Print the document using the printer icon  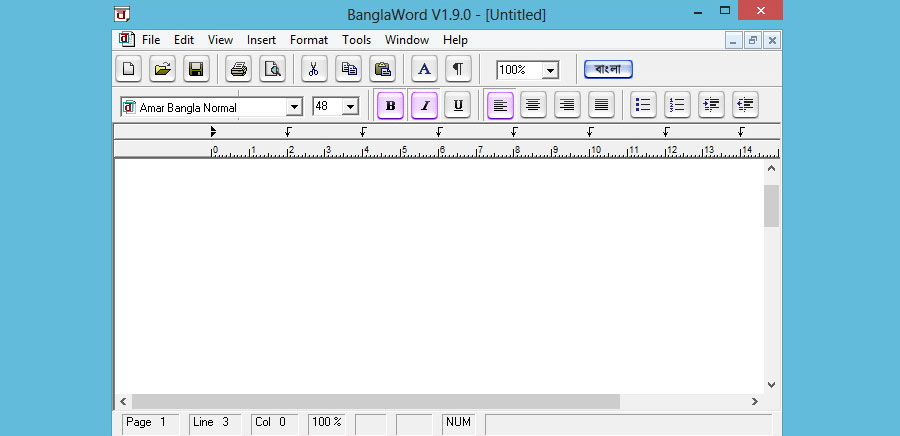239,69
